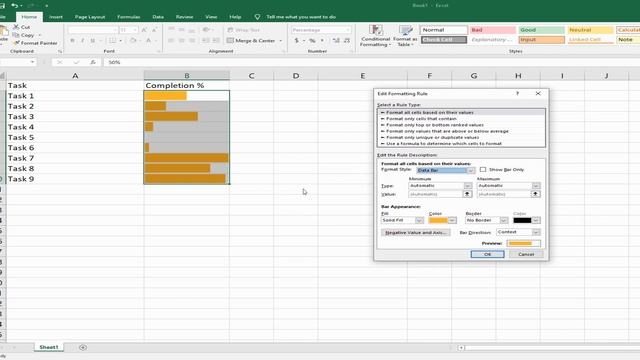The width and height of the screenshot is (640, 360).
Task: Click the Negative Value and Axis button
Action: click(x=416, y=232)
